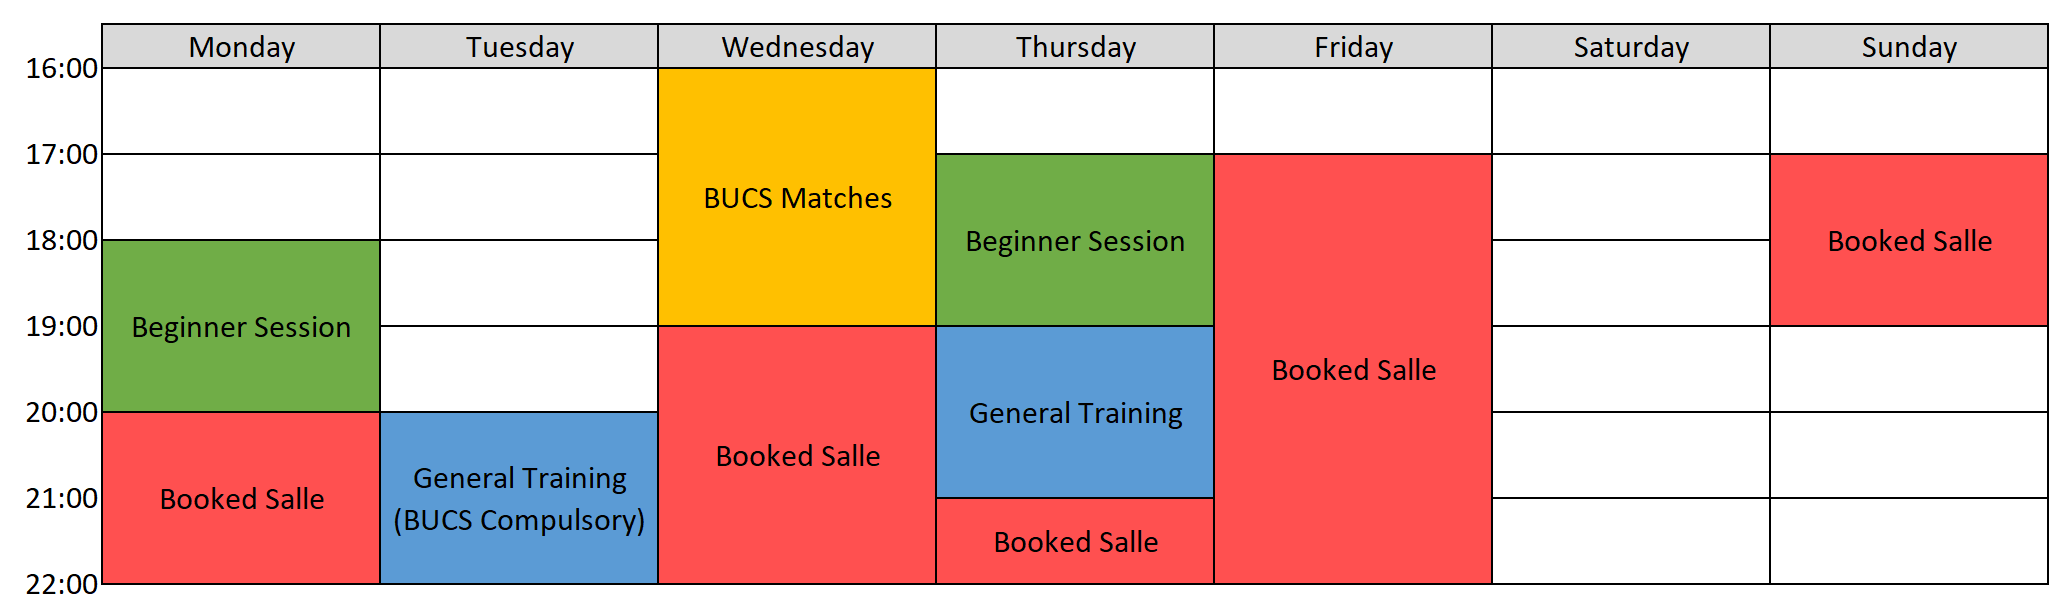Select Thursday's blue General Training block
The image size is (2068, 615).
(1075, 412)
